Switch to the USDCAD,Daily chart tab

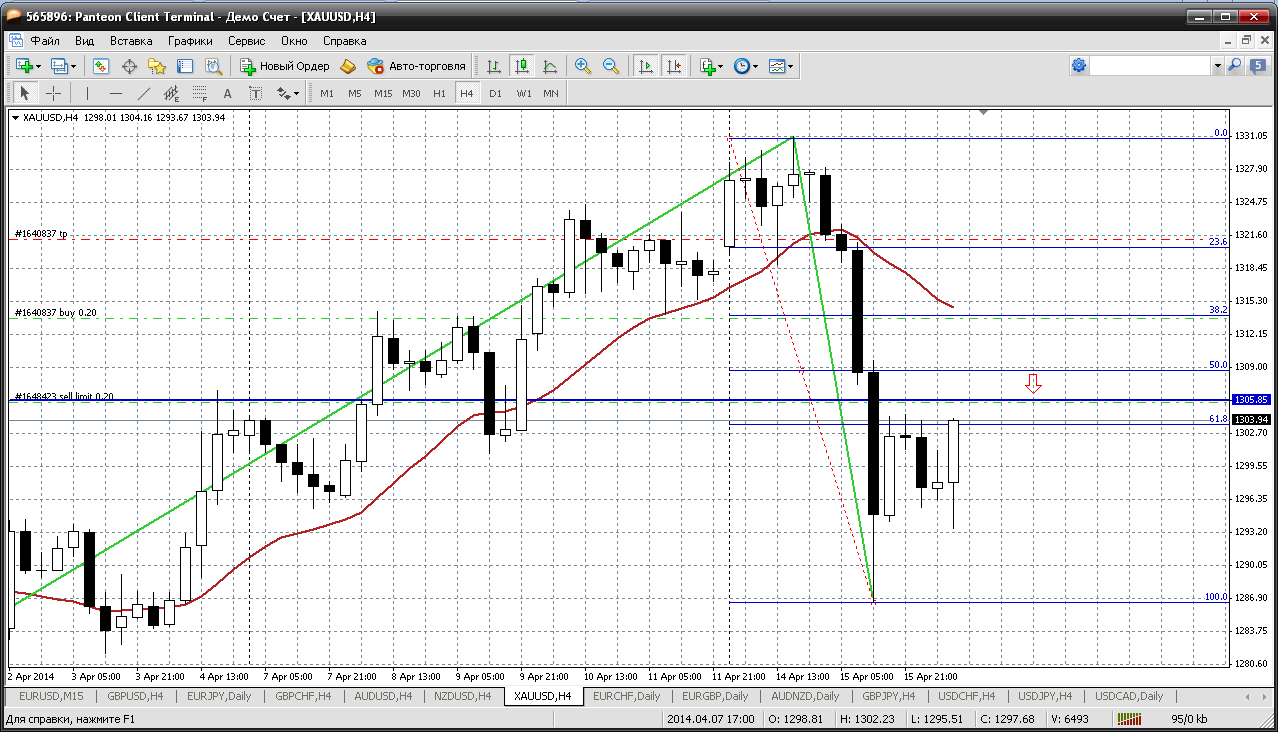[x=1129, y=696]
